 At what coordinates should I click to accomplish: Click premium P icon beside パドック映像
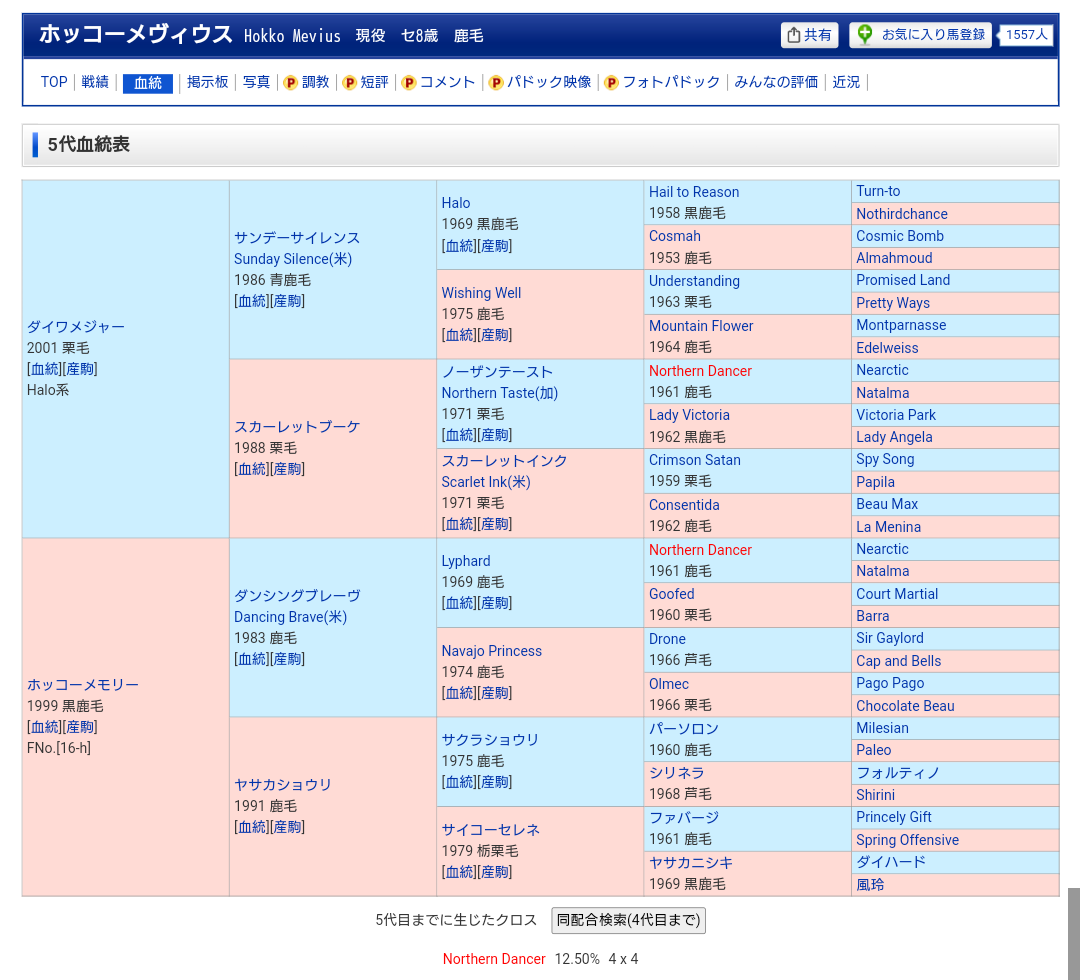click(x=496, y=83)
